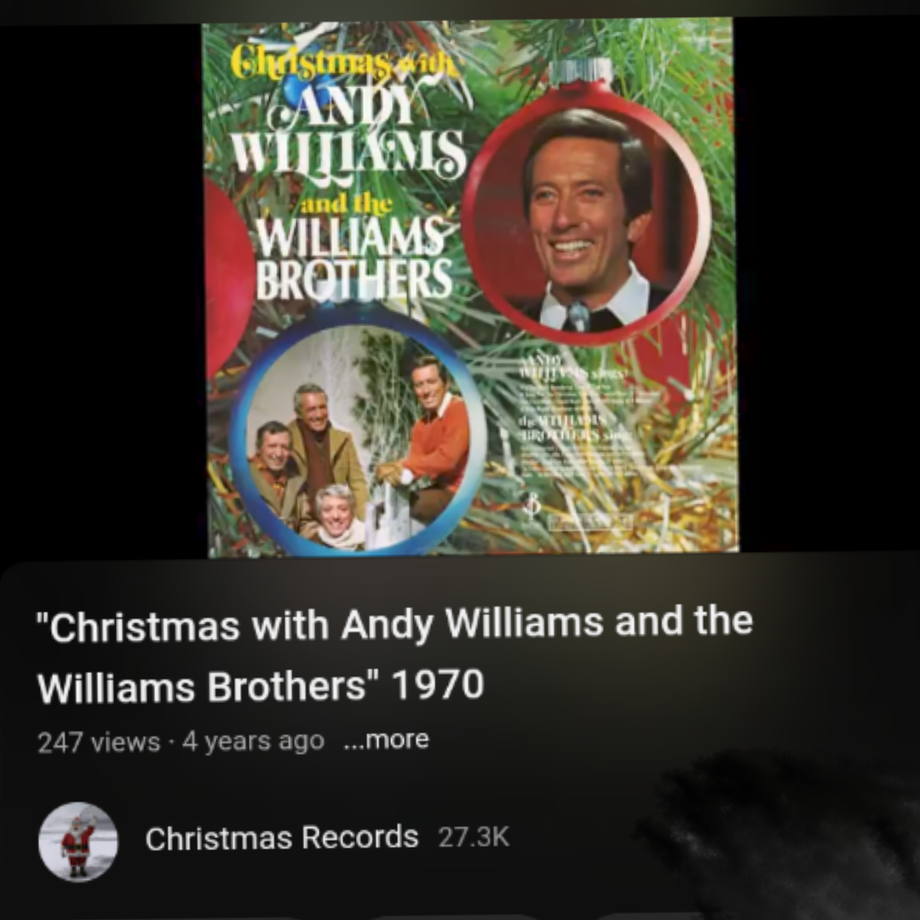Tap the WILLIAMS BROTHERS text on the cover
Viewport: 920px width, 920px height.
coord(353,259)
